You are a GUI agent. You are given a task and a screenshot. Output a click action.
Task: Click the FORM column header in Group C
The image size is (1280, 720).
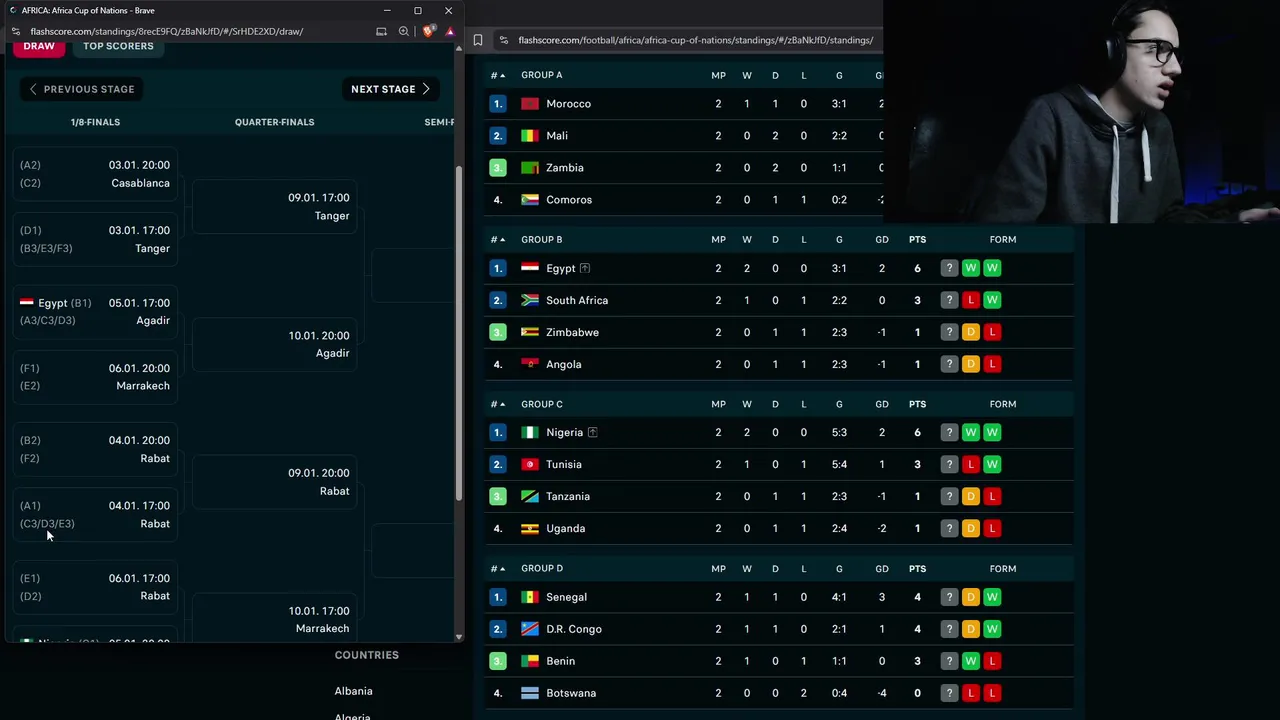click(1002, 404)
